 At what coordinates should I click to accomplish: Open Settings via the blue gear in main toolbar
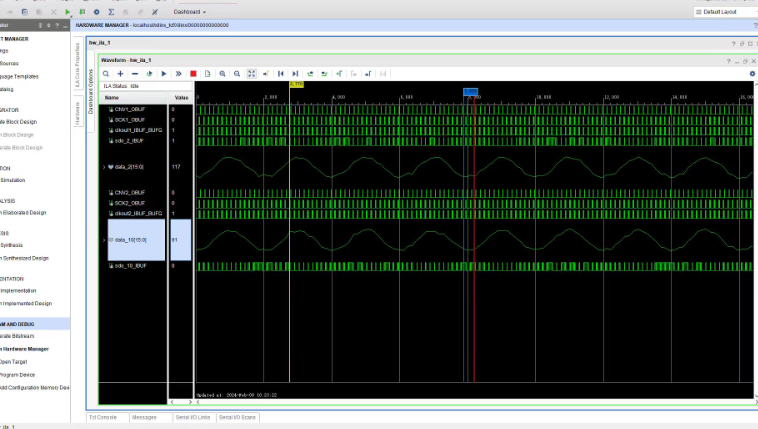97,12
